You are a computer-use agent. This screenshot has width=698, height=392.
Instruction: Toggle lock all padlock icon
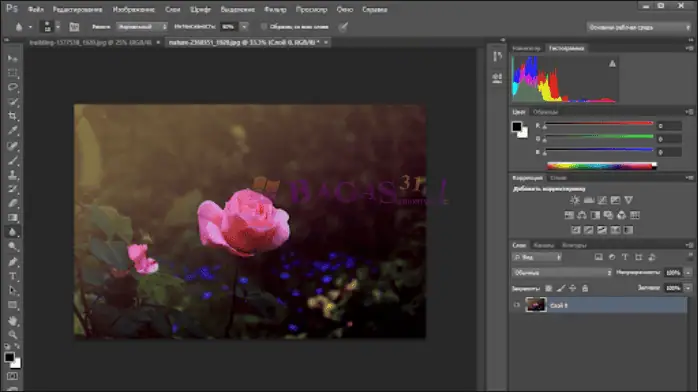(x=585, y=288)
